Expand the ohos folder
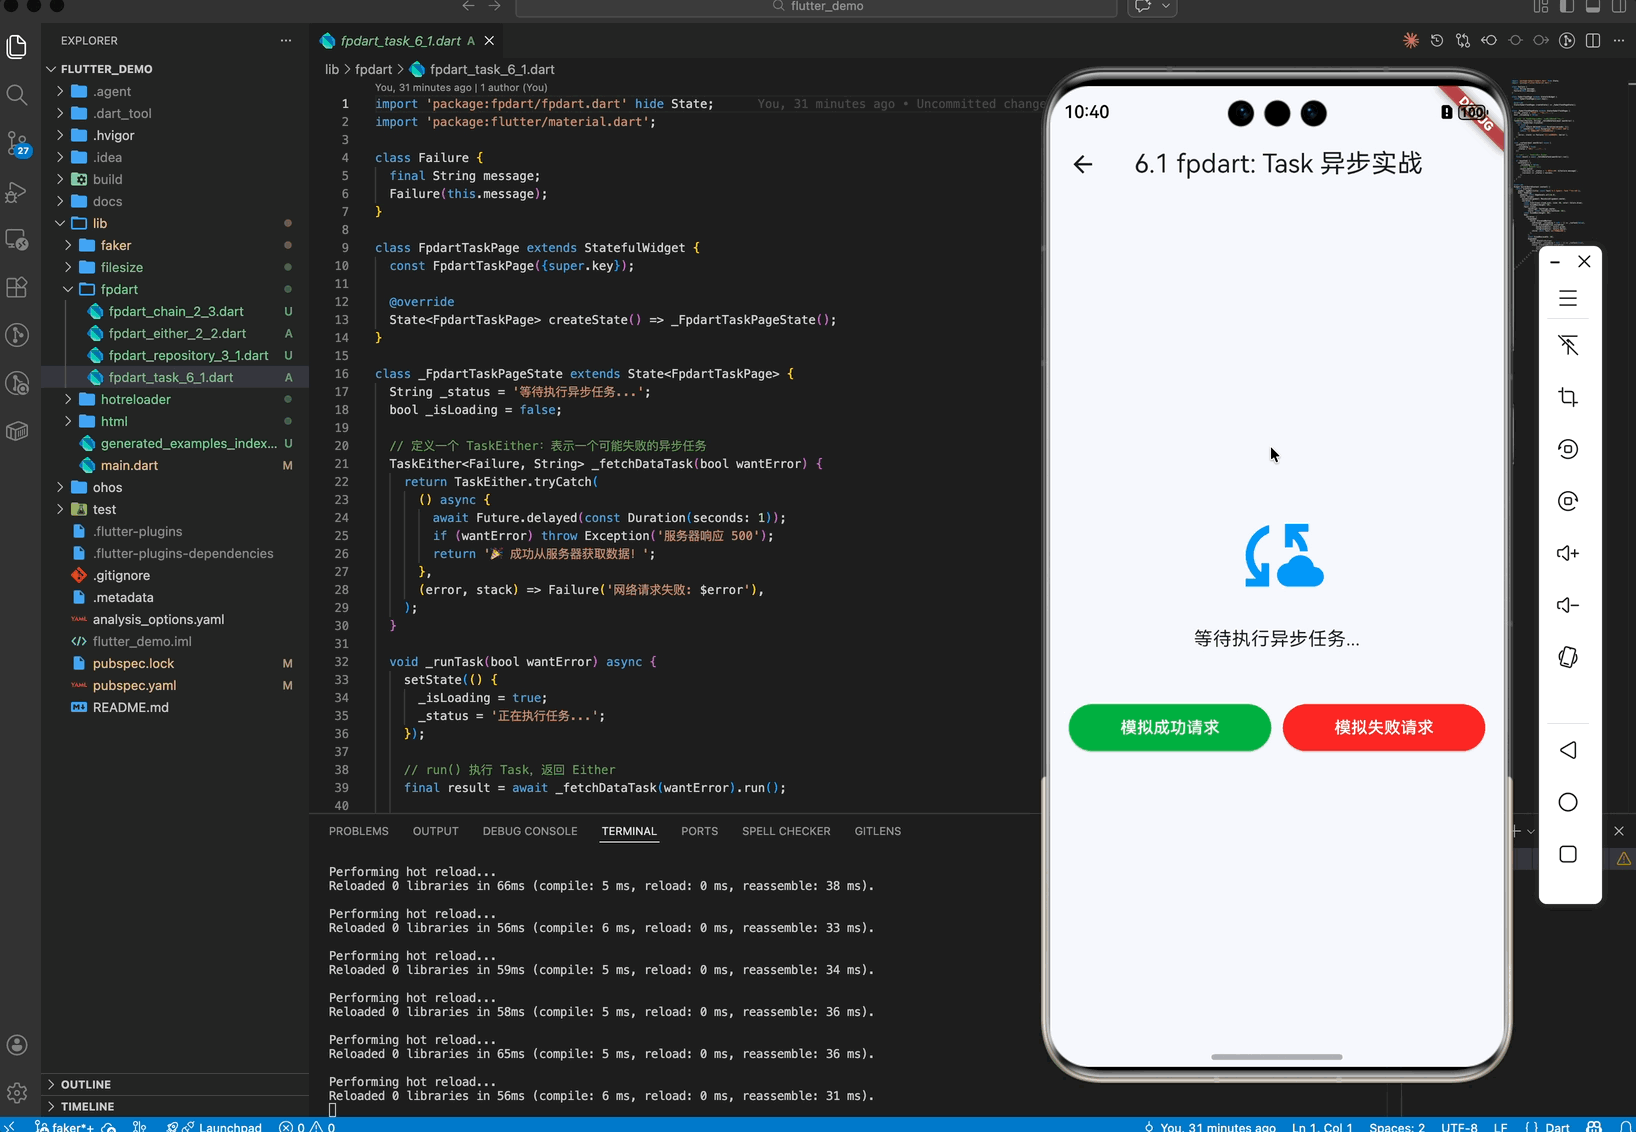 point(60,487)
